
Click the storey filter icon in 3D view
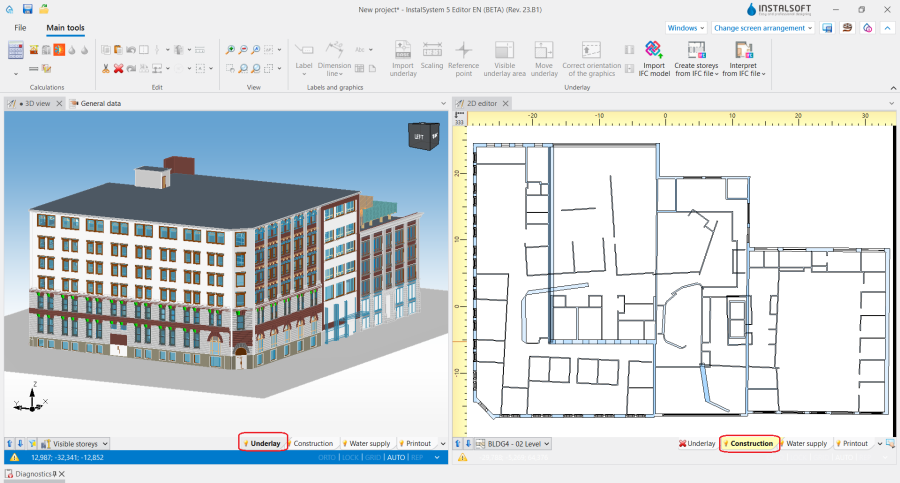32,443
